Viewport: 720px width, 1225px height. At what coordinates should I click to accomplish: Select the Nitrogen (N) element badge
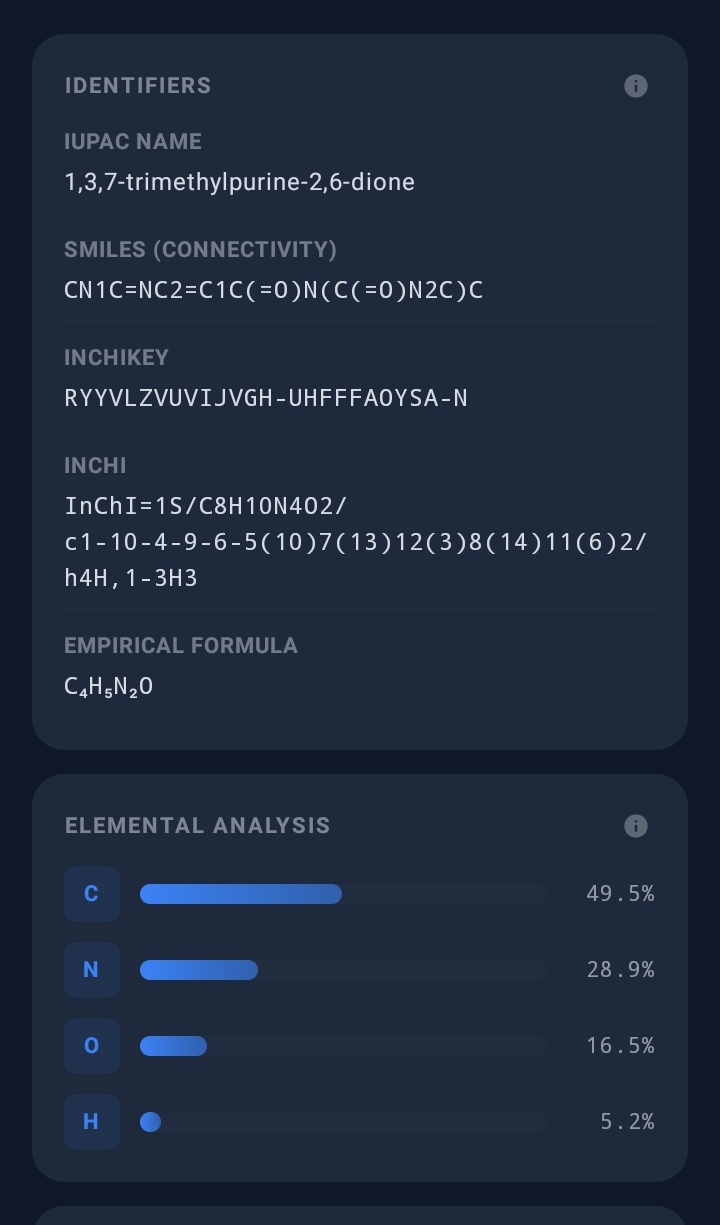(91, 970)
